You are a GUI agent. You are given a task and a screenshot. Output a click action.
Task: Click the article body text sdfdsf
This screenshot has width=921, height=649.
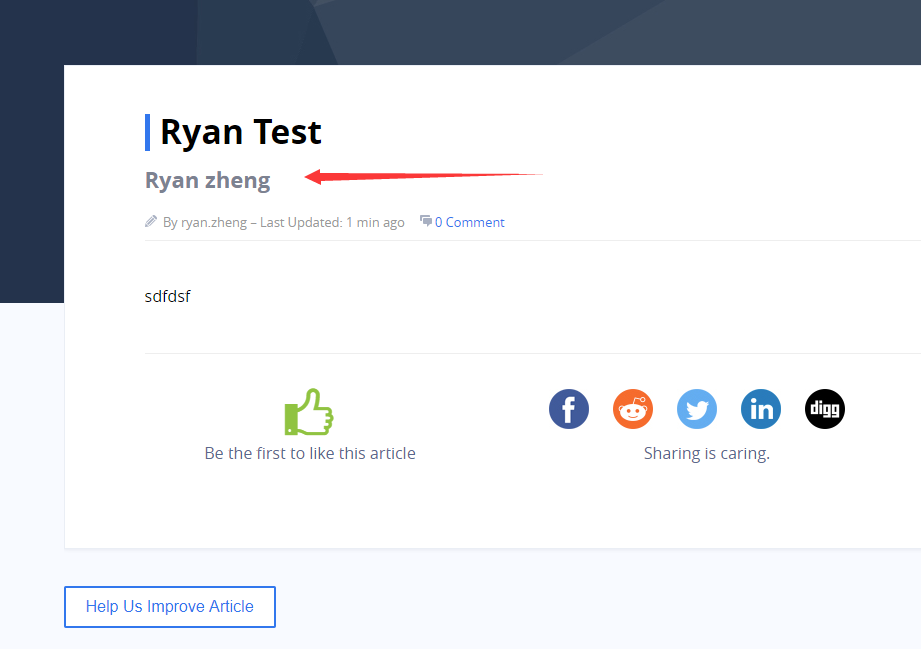tap(167, 296)
